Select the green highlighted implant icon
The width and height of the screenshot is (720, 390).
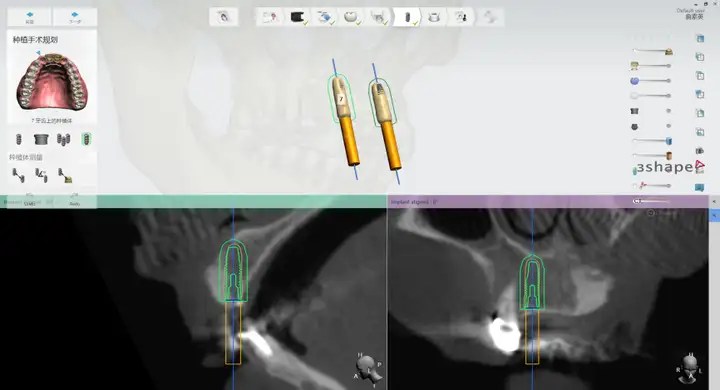(x=86, y=139)
